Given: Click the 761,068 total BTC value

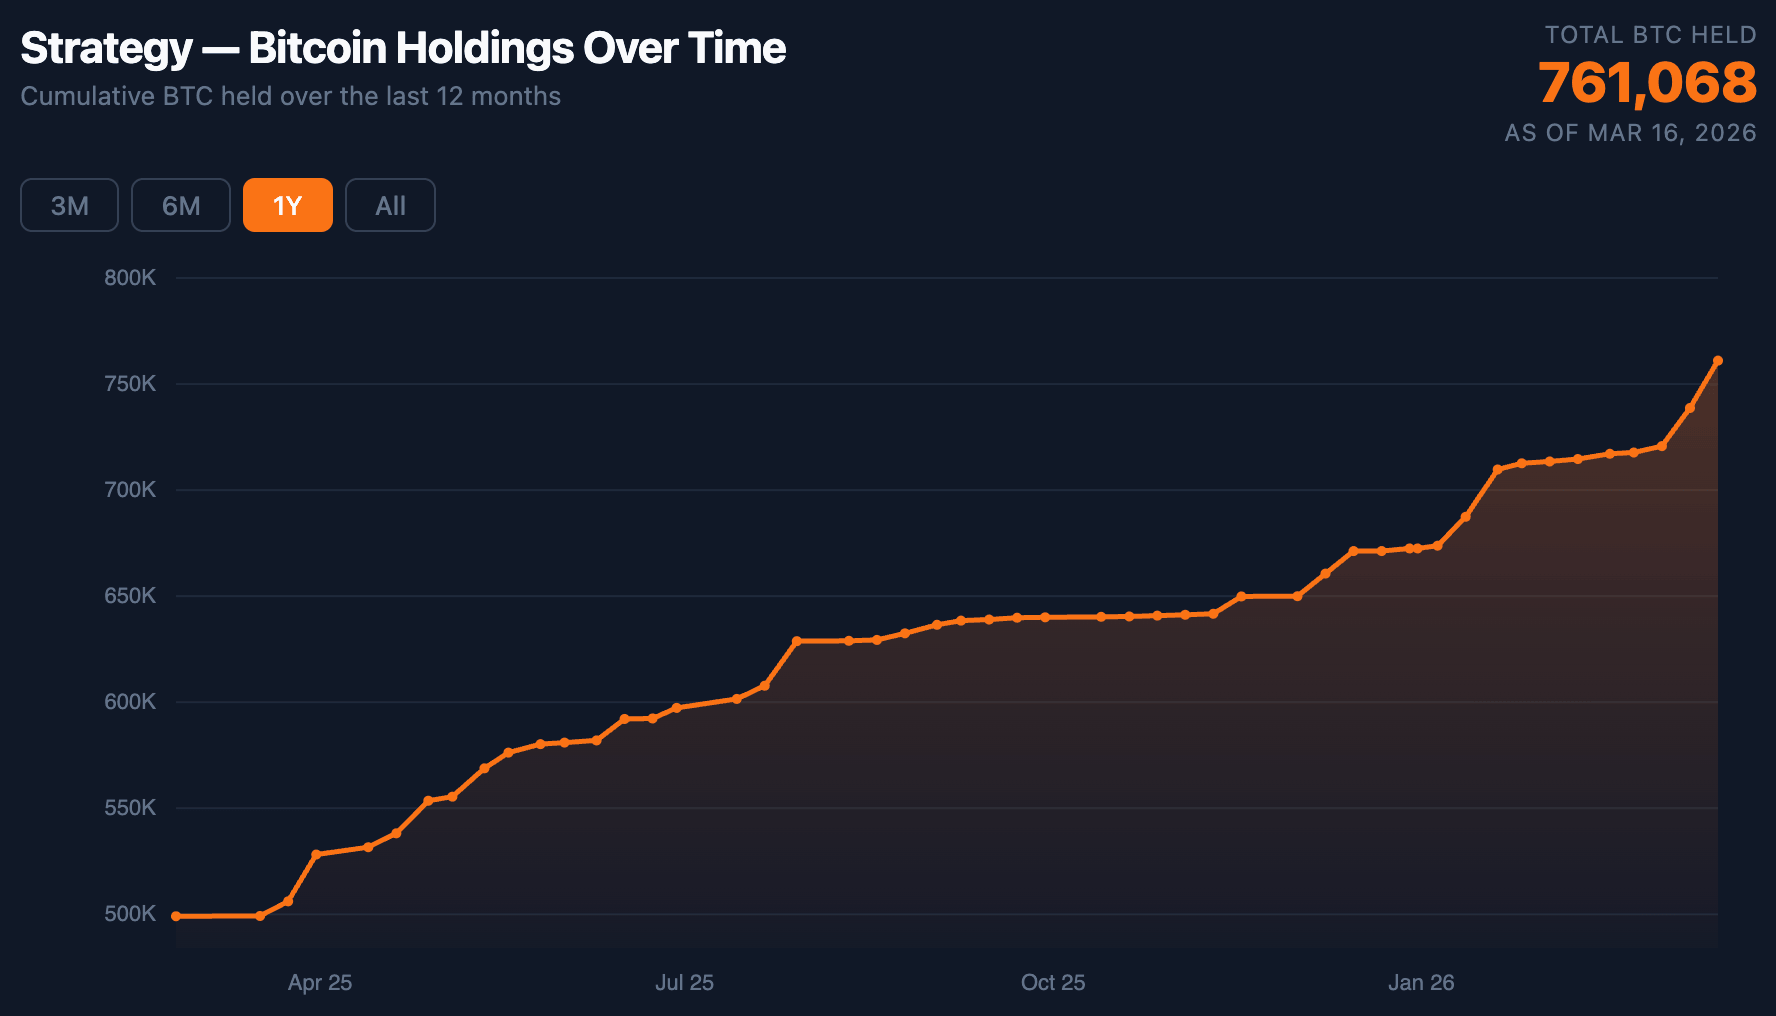Looking at the screenshot, I should [x=1647, y=82].
